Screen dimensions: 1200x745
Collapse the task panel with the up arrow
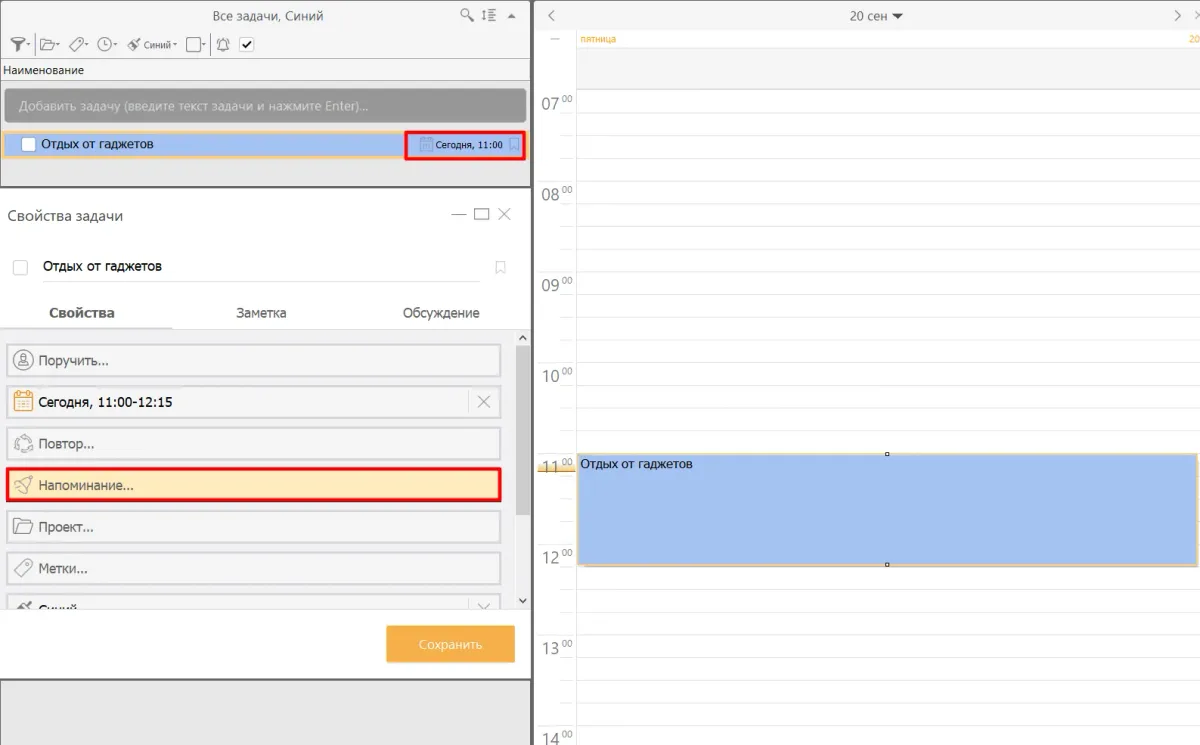pos(512,16)
